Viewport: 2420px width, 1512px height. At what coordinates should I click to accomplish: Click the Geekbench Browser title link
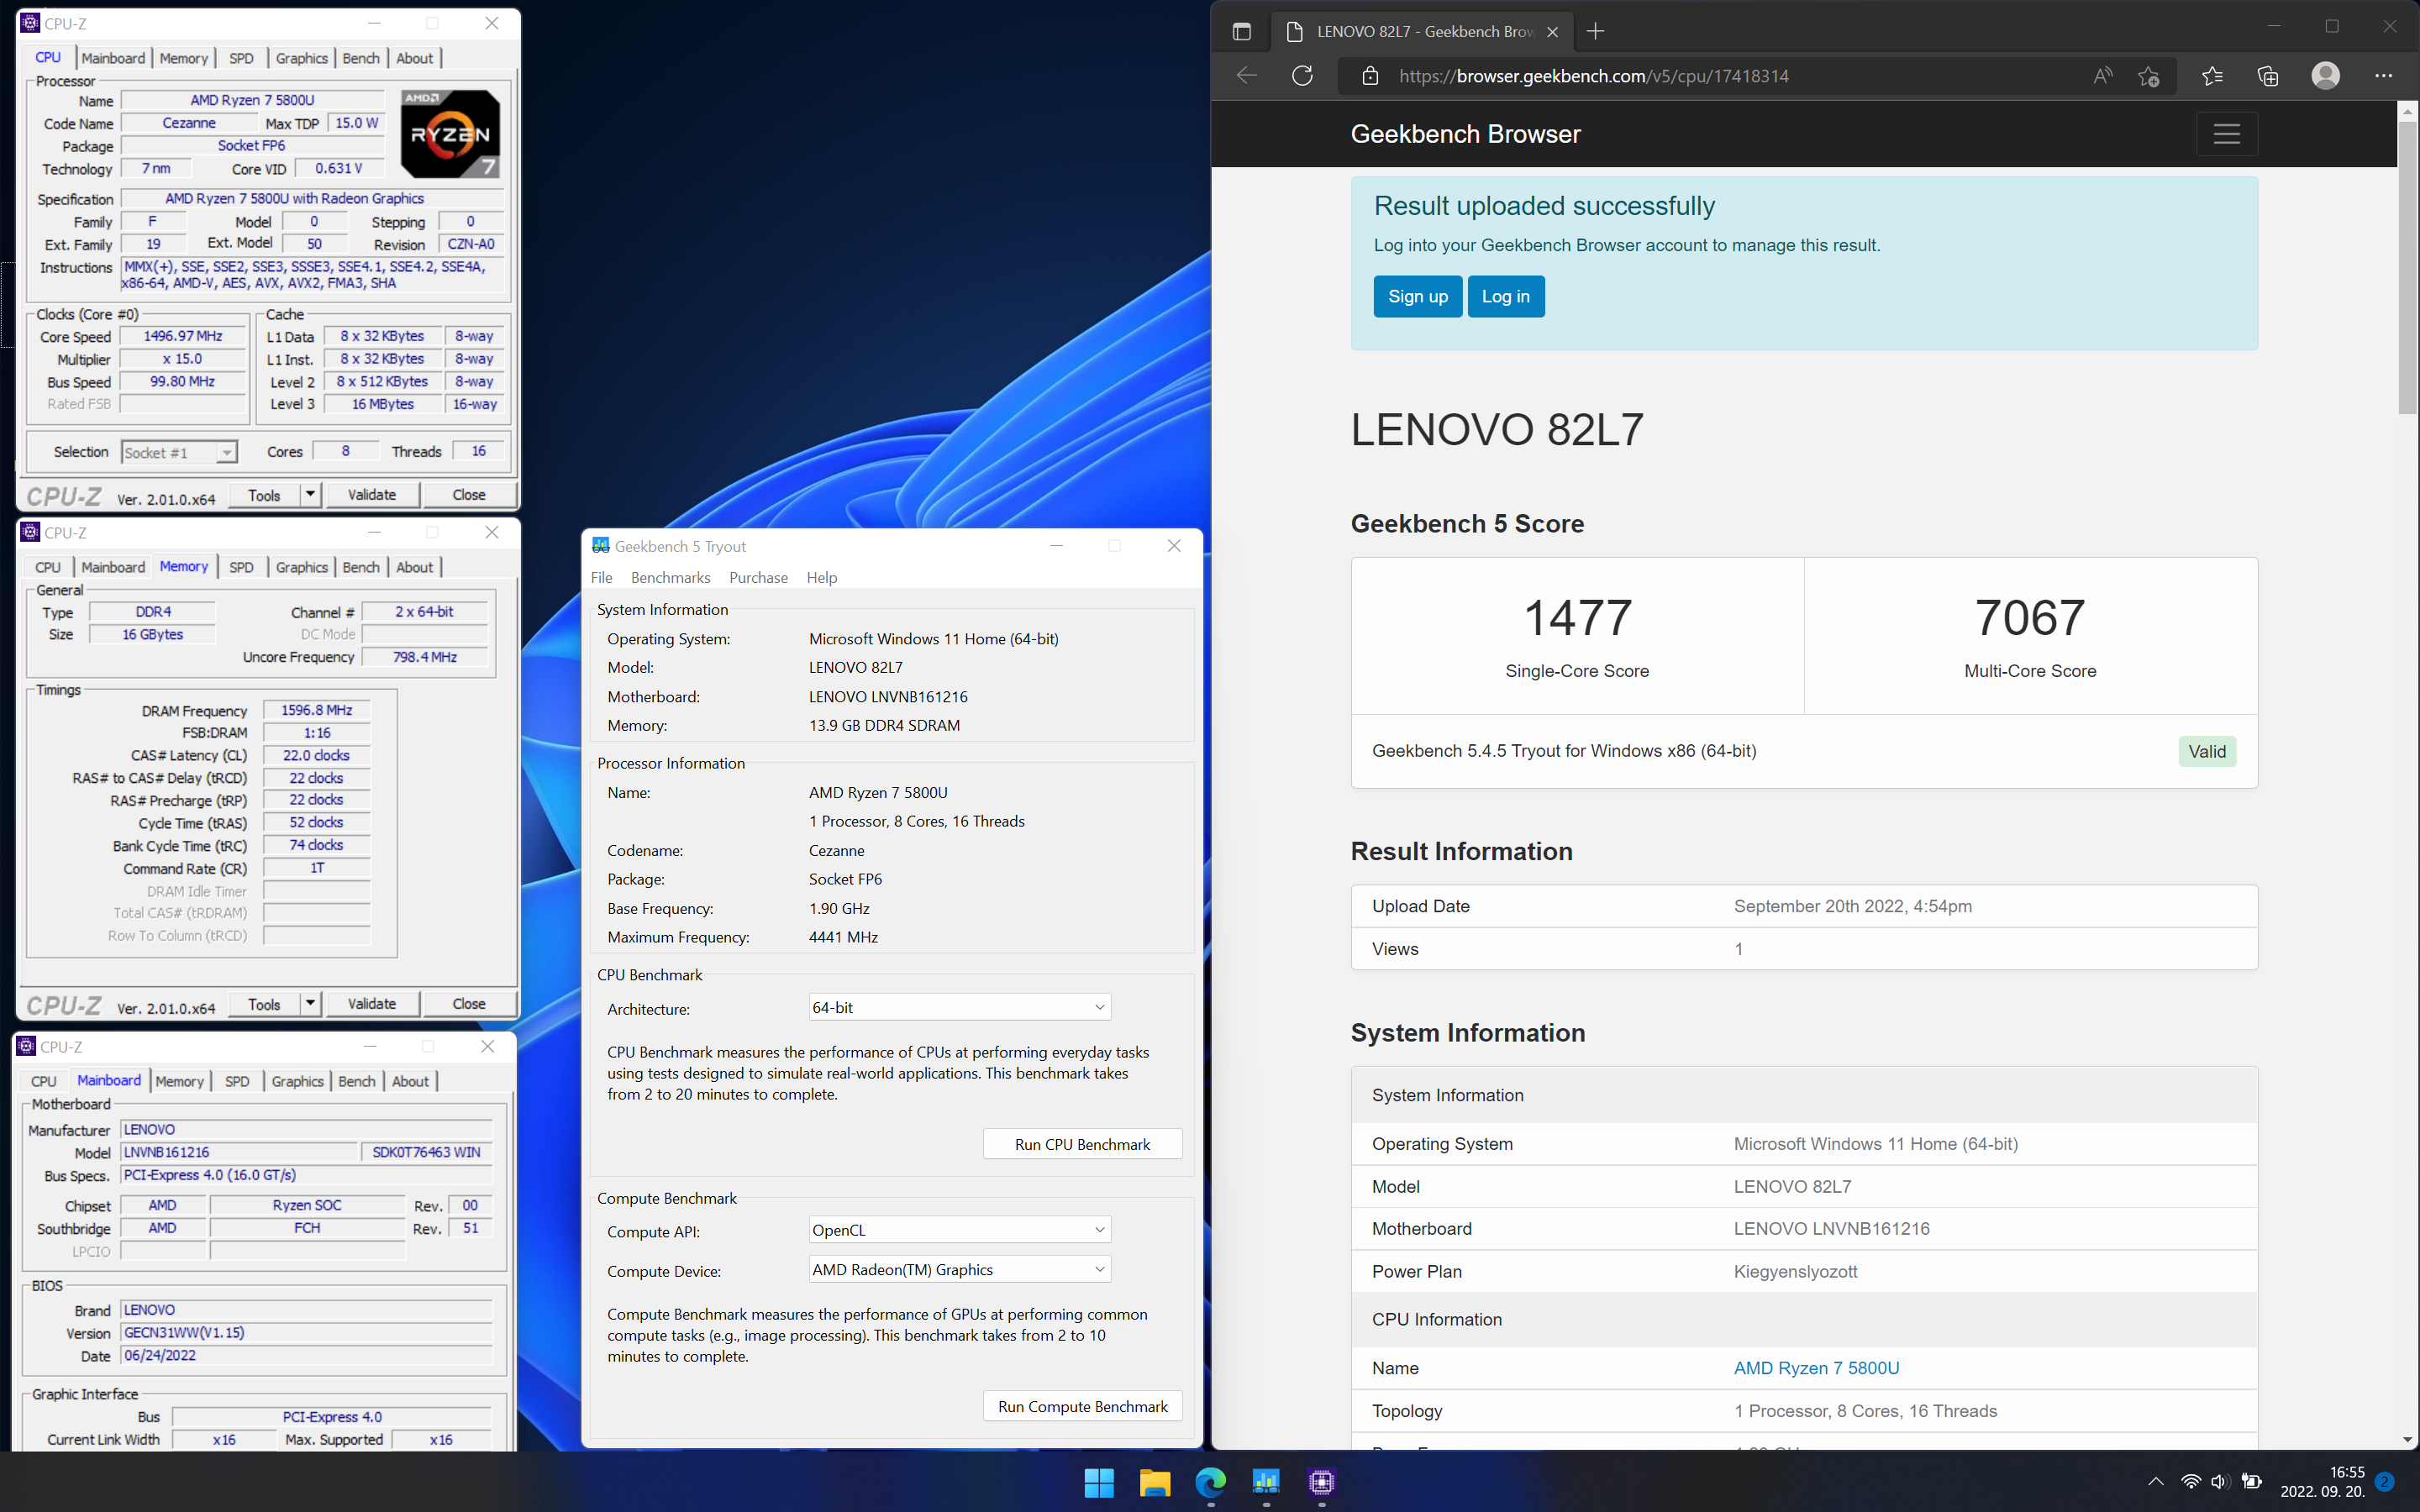1465,134
